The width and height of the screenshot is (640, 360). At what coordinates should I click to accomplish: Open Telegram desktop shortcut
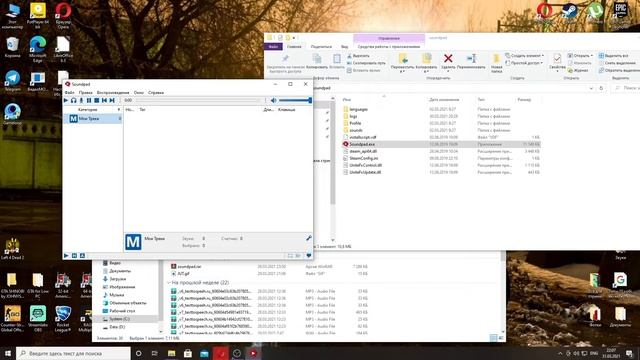[13, 81]
